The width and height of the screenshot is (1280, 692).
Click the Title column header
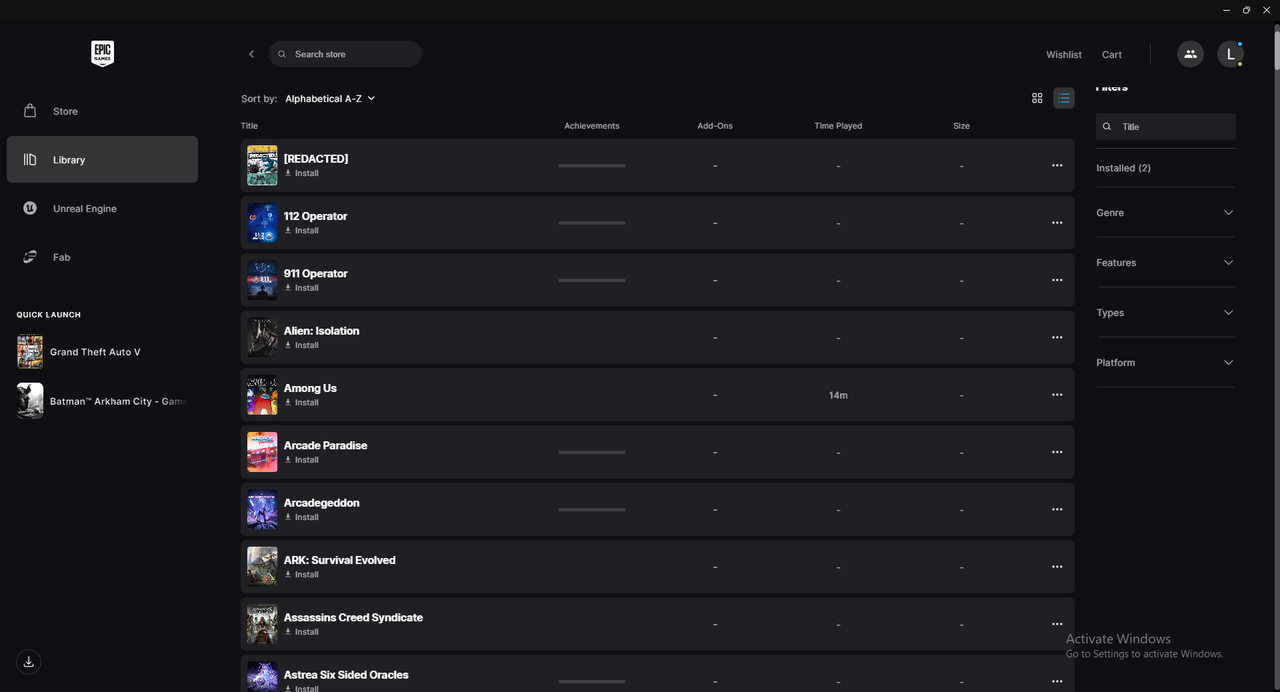tap(249, 126)
